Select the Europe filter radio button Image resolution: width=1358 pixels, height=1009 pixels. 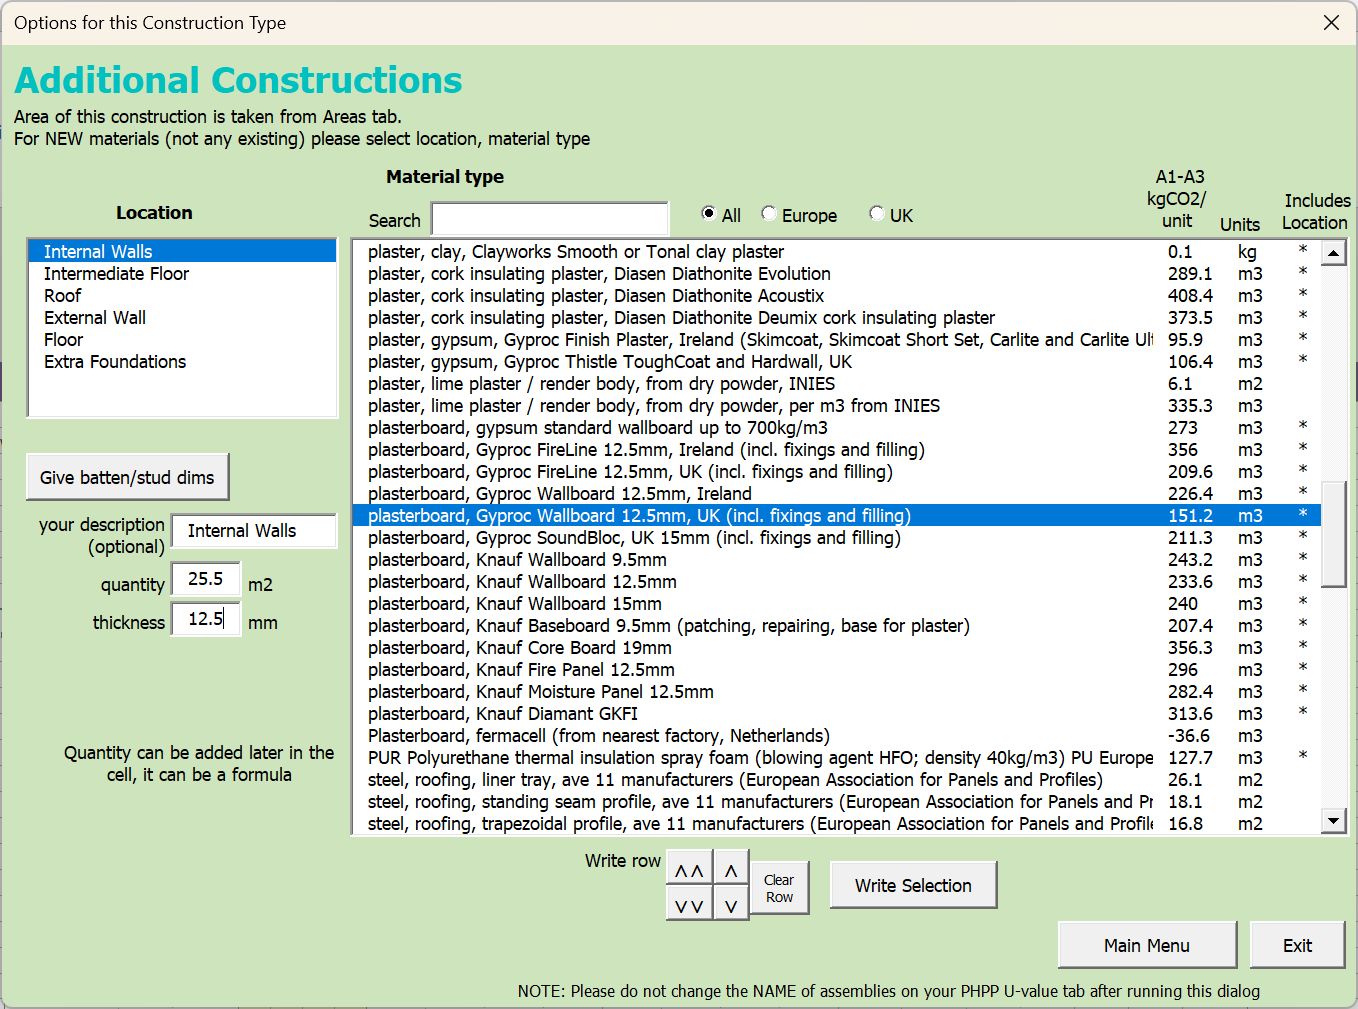pyautogui.click(x=769, y=214)
